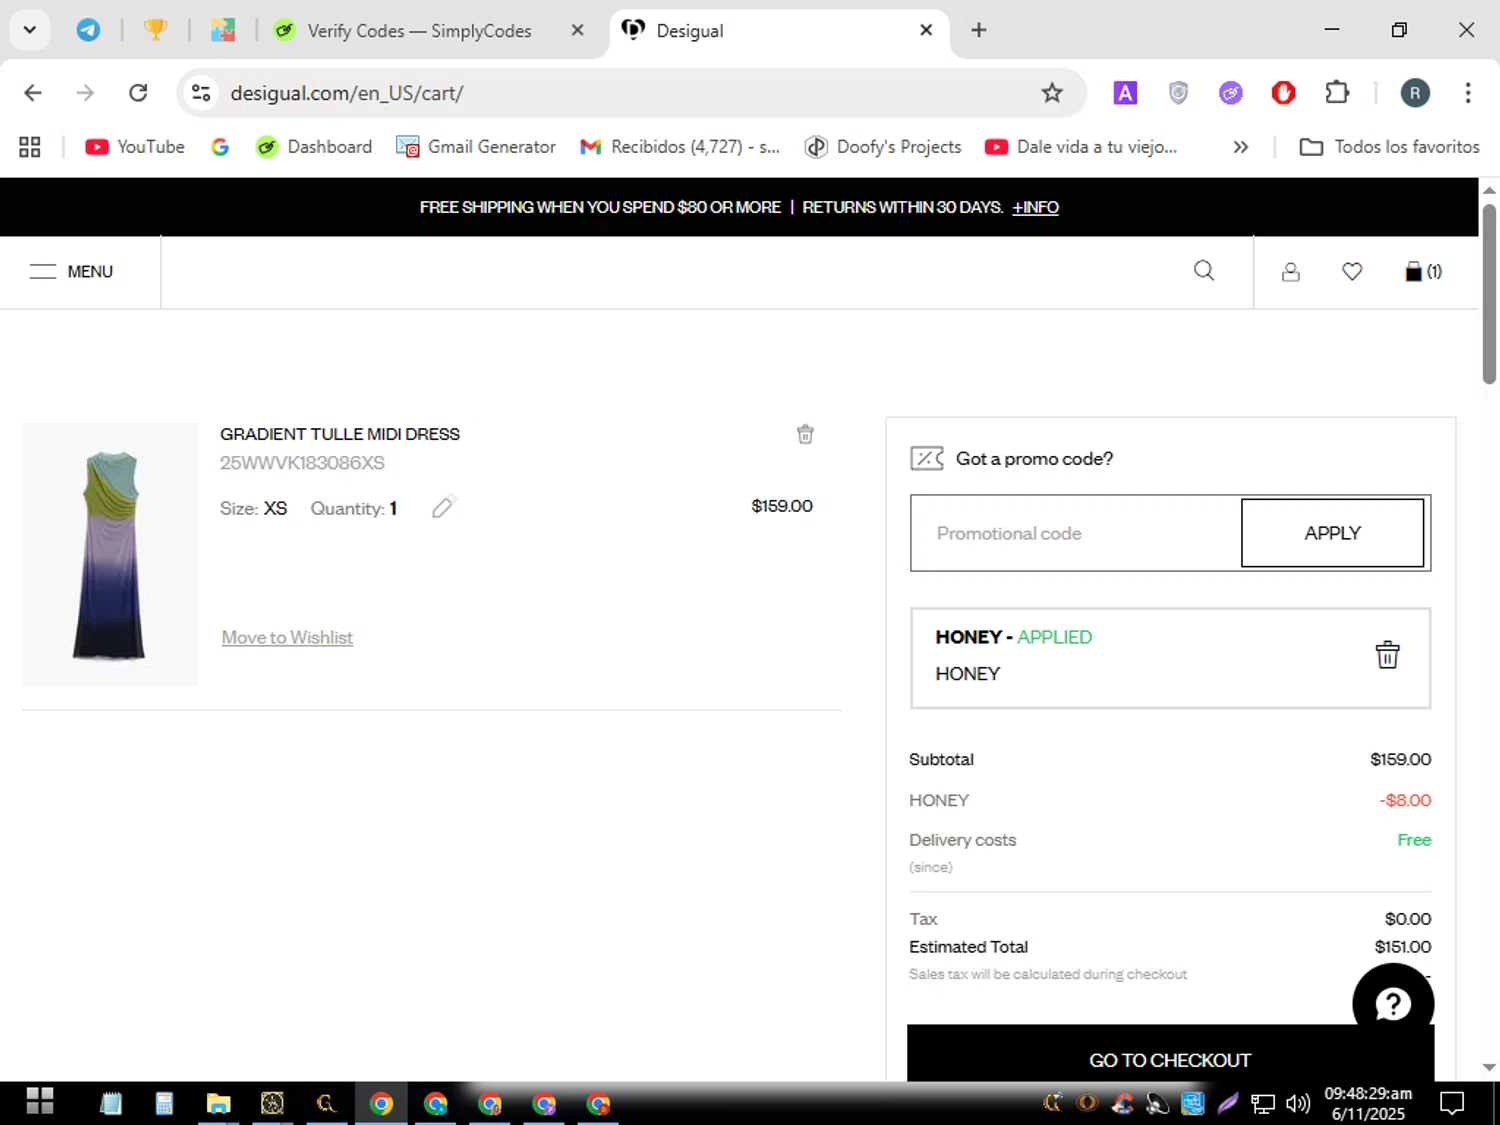This screenshot has height=1125, width=1500.
Task: Open the calculator app in taskbar
Action: click(x=164, y=1103)
